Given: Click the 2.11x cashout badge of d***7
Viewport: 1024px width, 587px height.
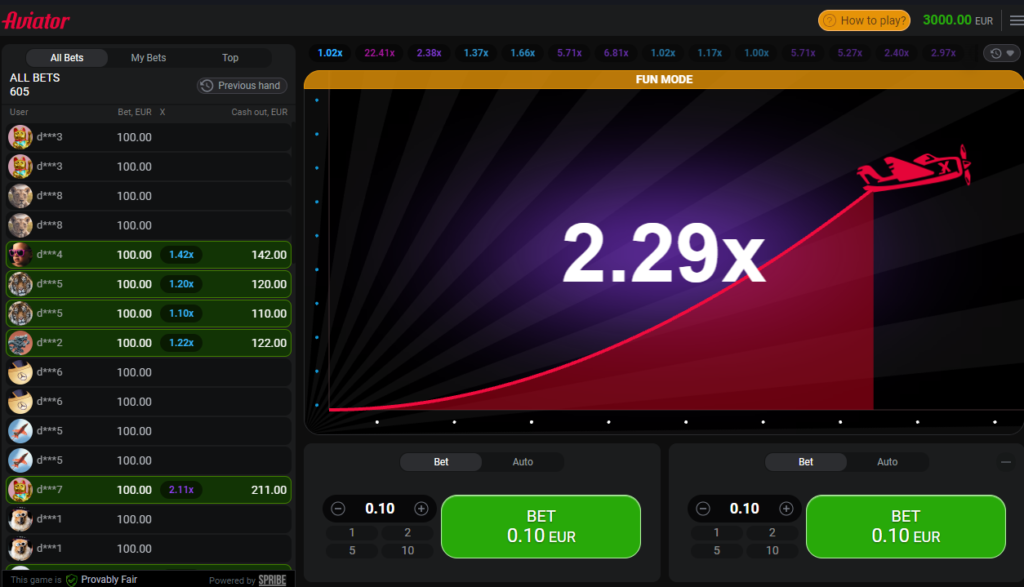Looking at the screenshot, I should [x=182, y=490].
